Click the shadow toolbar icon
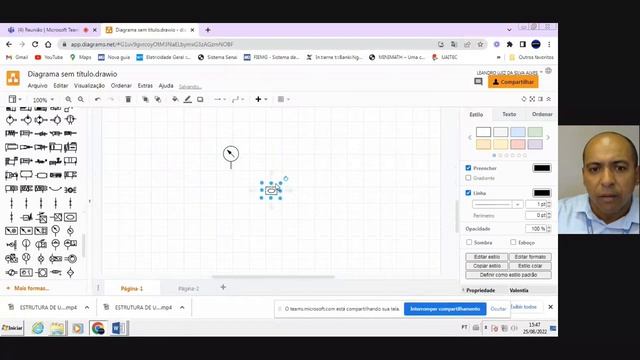This screenshot has height=360, width=640. click(200, 99)
